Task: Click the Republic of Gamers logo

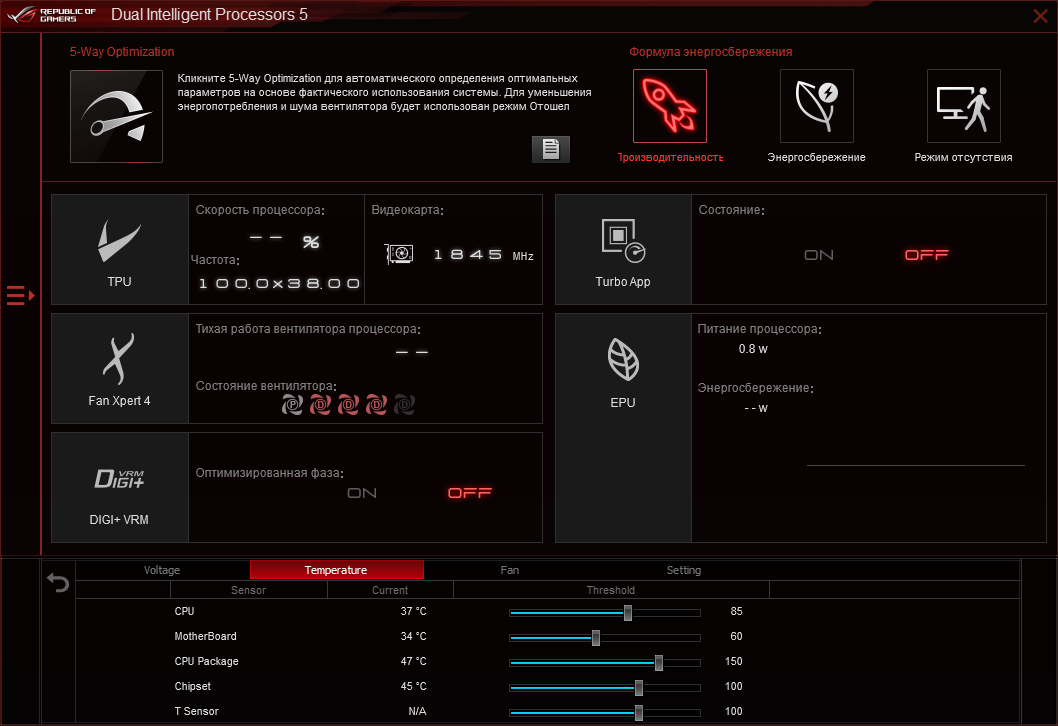Action: [51, 15]
